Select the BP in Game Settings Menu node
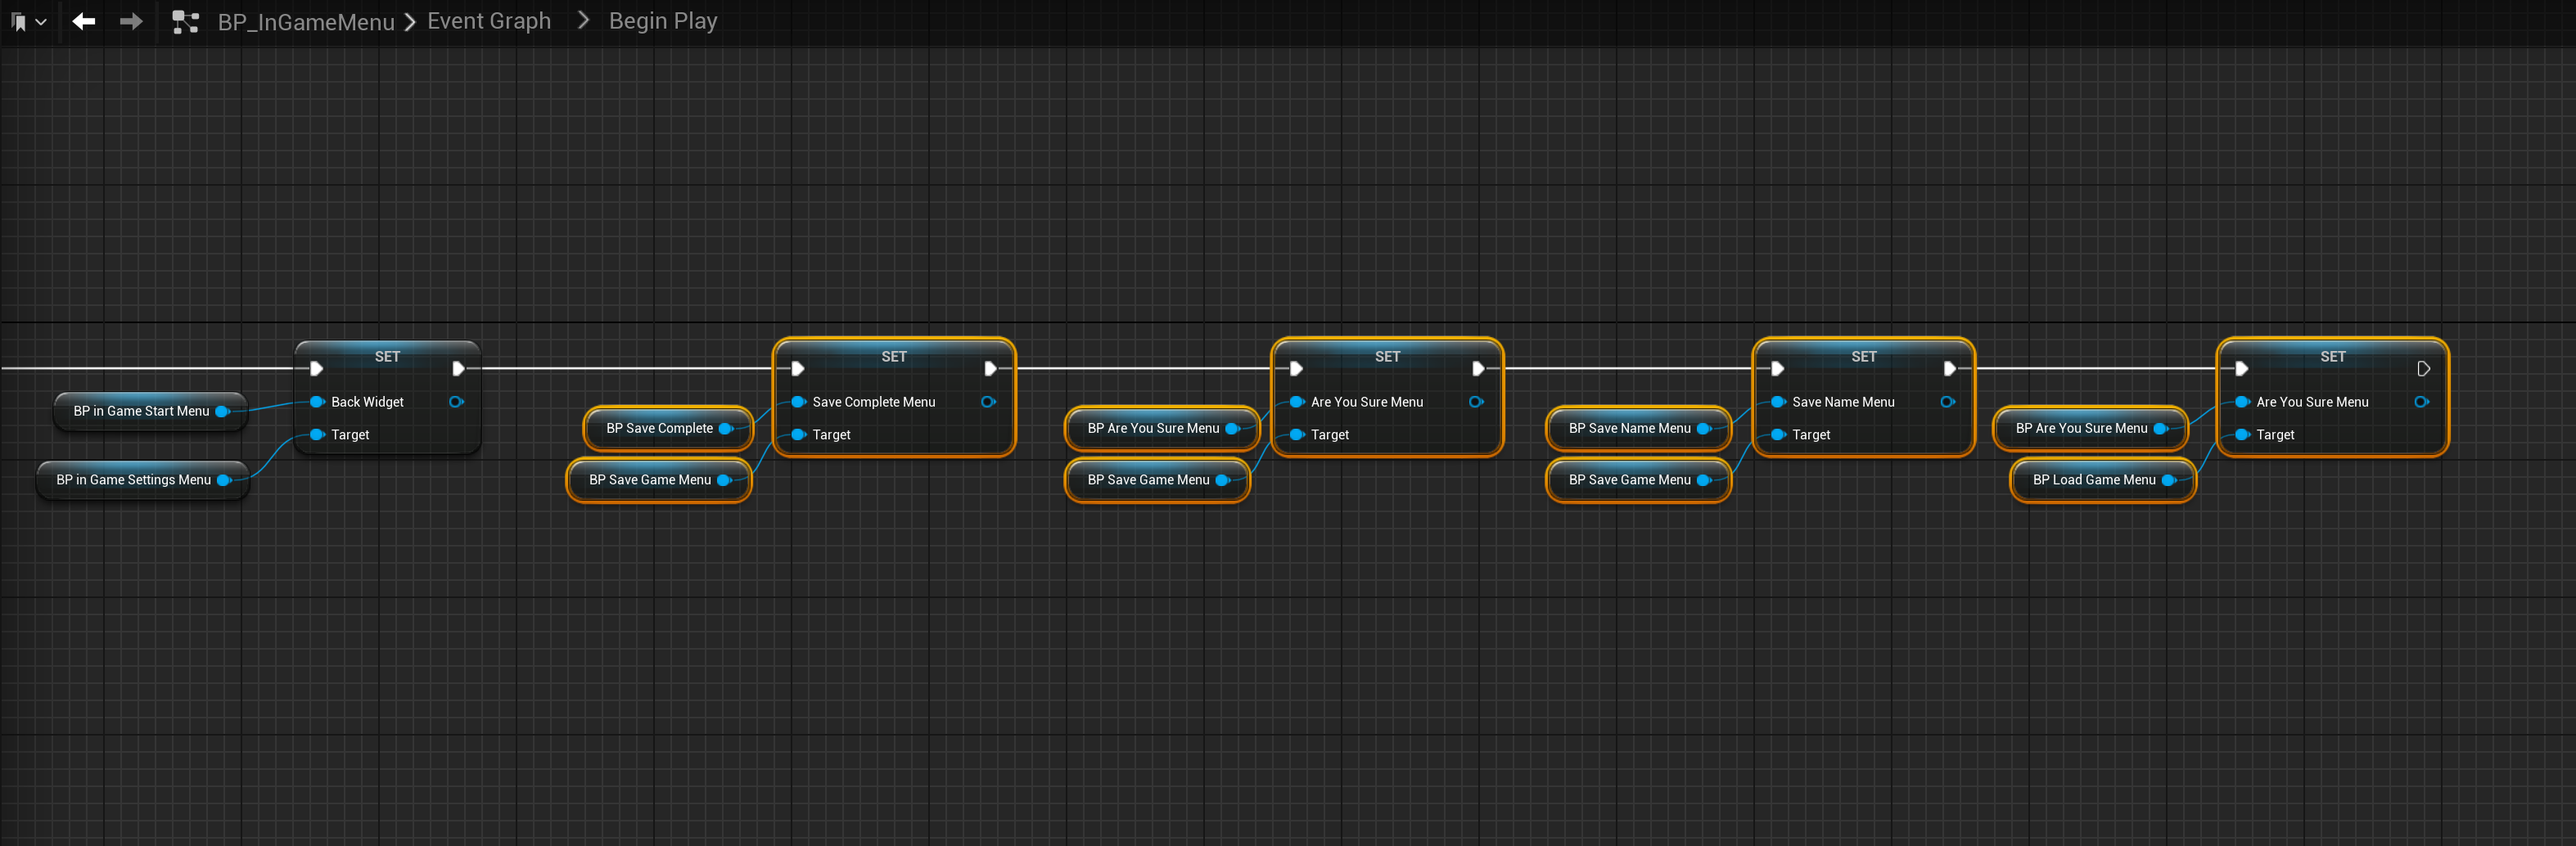This screenshot has height=846, width=2576. 133,480
